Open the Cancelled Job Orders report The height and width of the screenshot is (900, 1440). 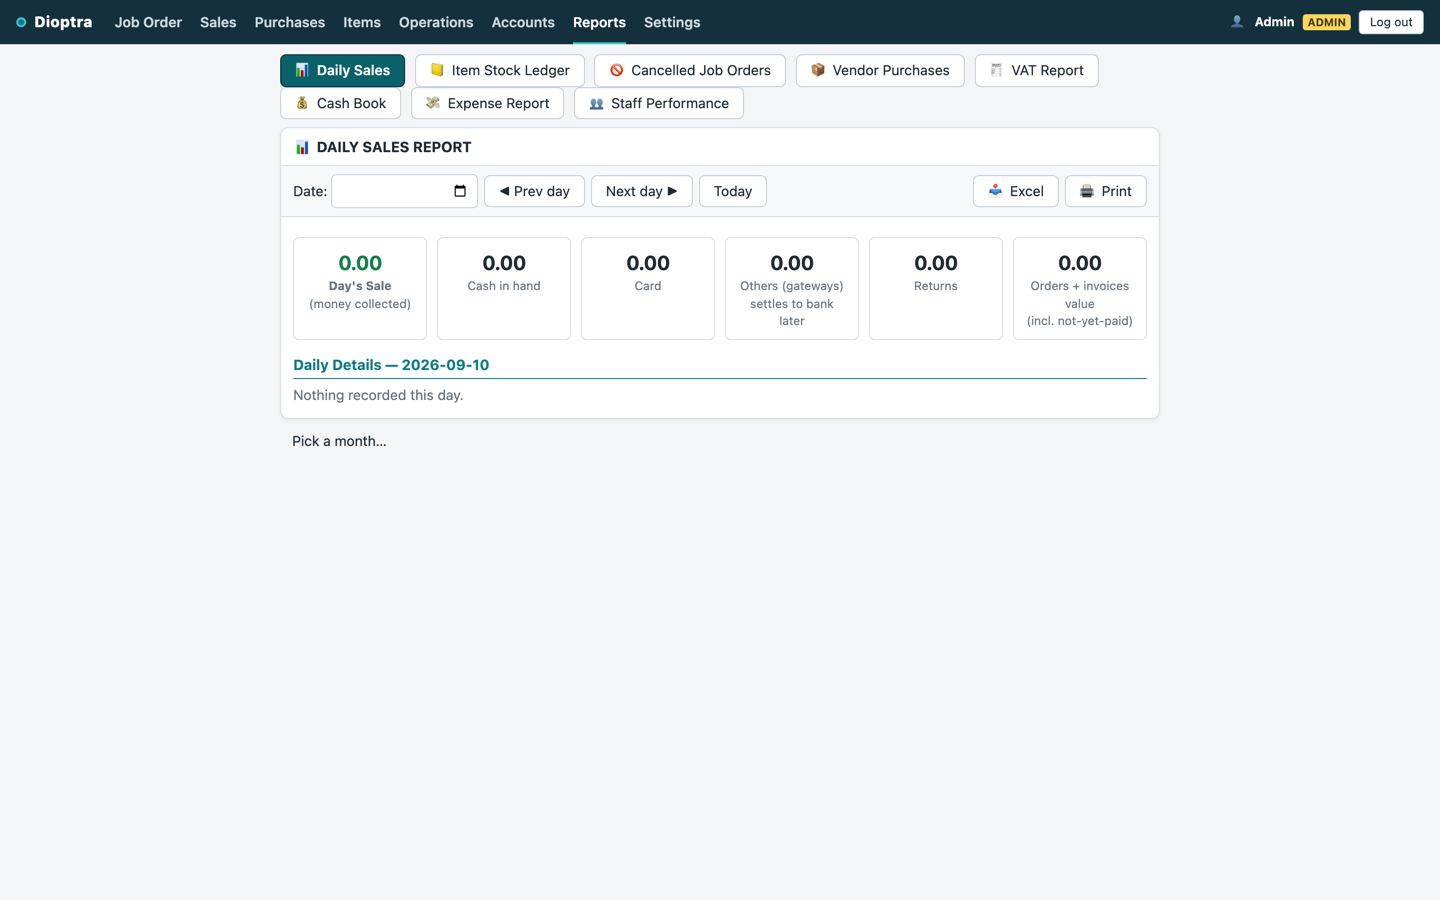689,70
